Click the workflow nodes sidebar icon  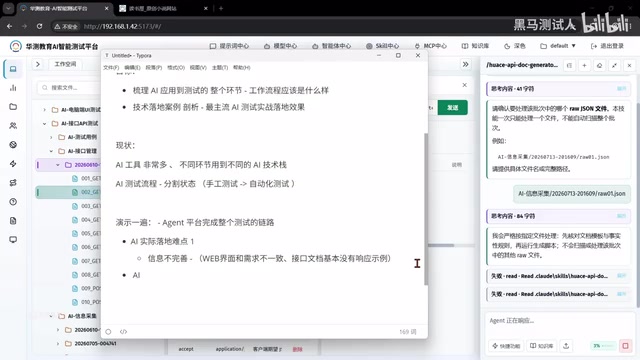(x=13, y=183)
